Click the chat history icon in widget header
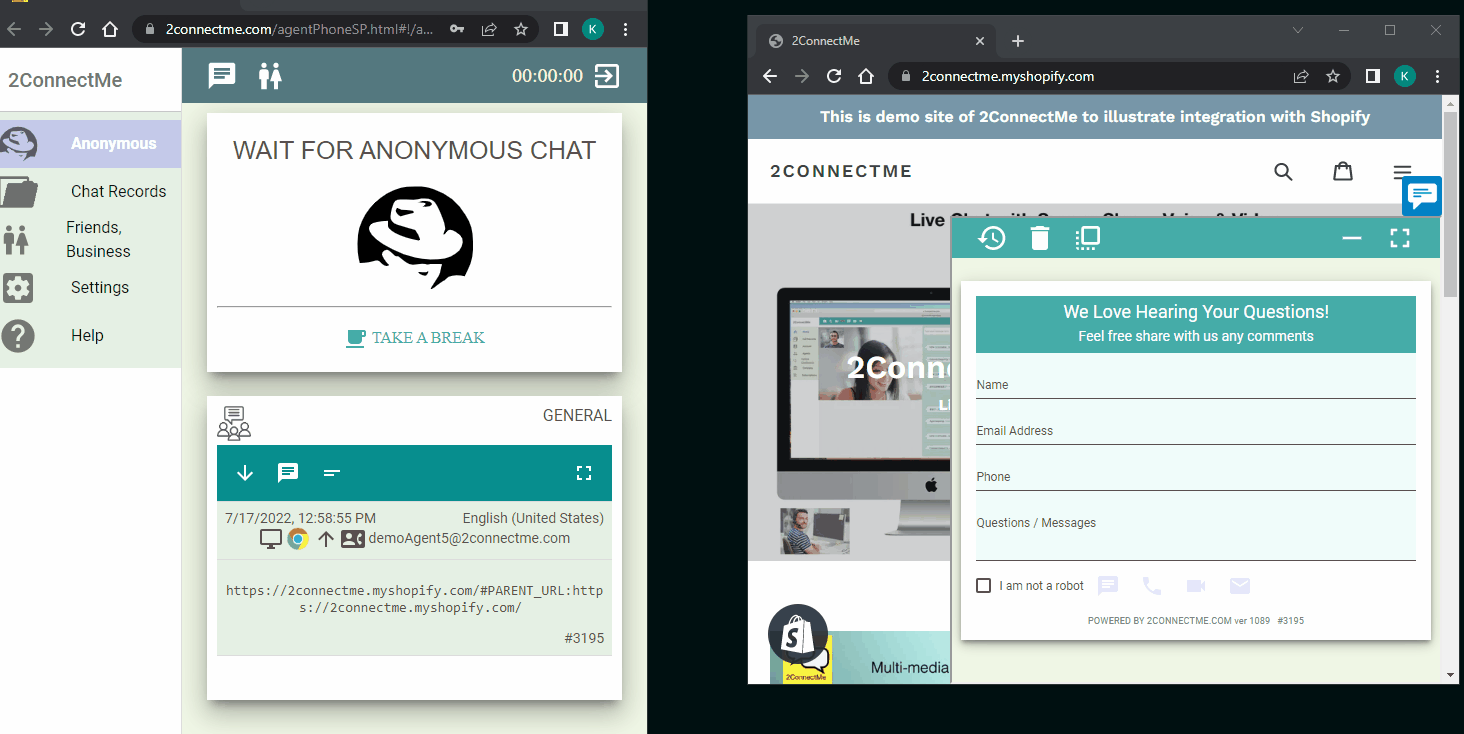Viewport: 1464px width, 734px height. (x=991, y=238)
